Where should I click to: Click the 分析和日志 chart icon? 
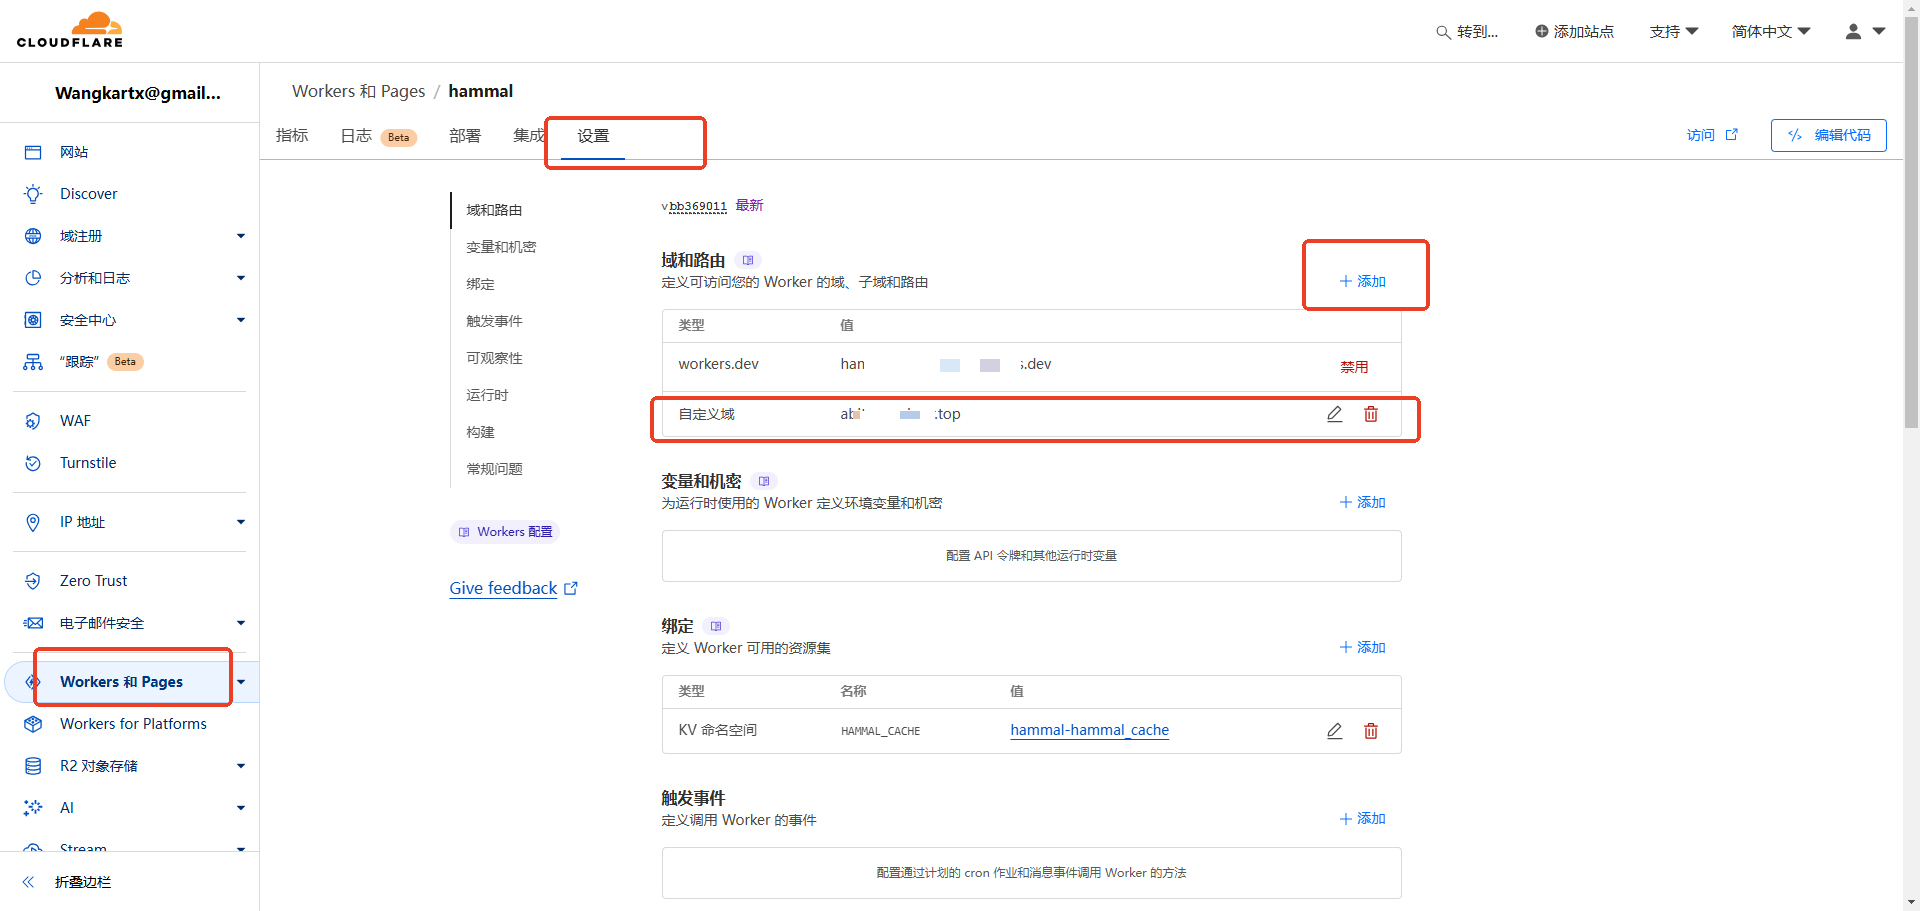33,278
